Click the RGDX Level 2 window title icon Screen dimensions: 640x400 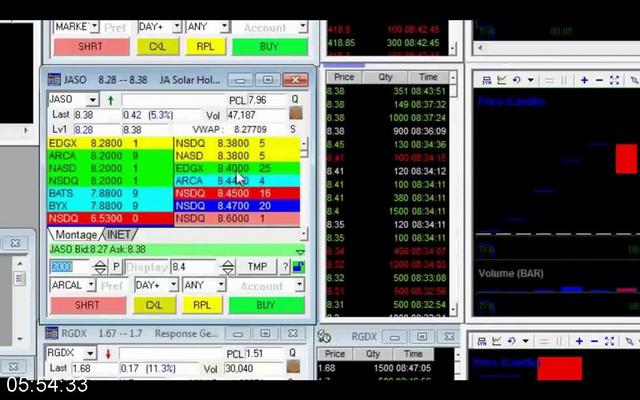[x=51, y=333]
